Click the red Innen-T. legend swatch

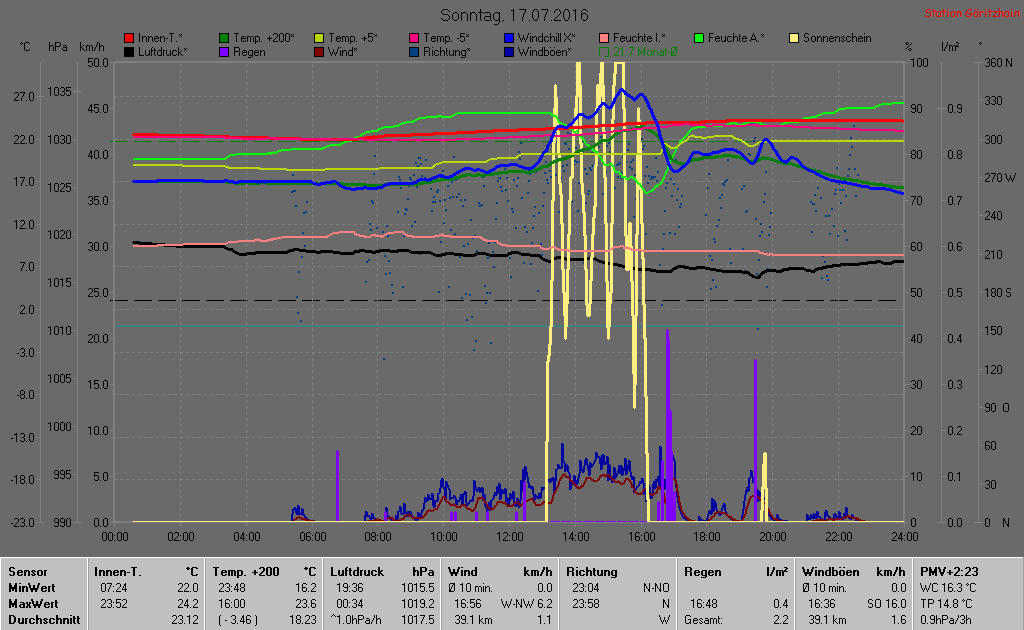tap(129, 39)
